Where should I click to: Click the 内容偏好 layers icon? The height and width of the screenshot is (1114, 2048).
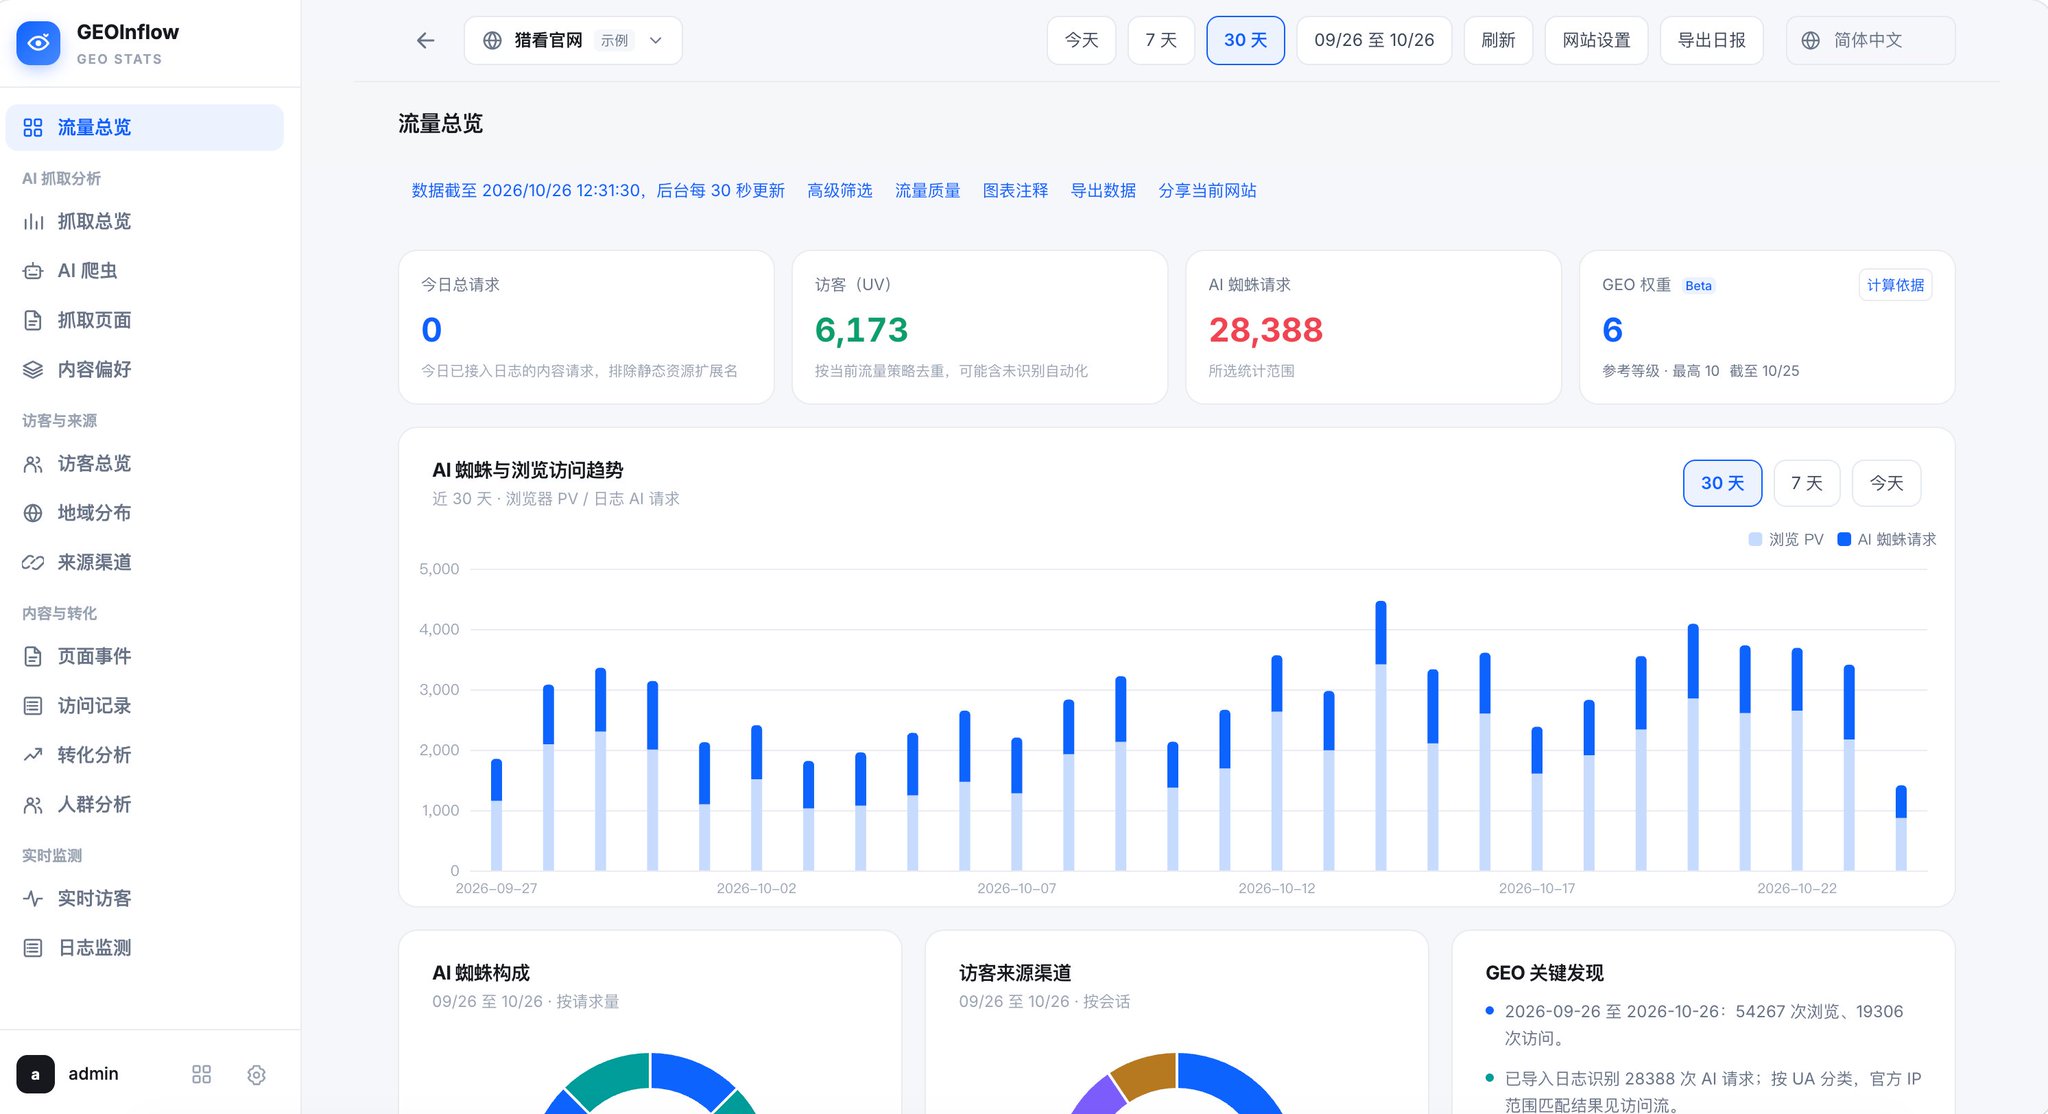(x=33, y=370)
